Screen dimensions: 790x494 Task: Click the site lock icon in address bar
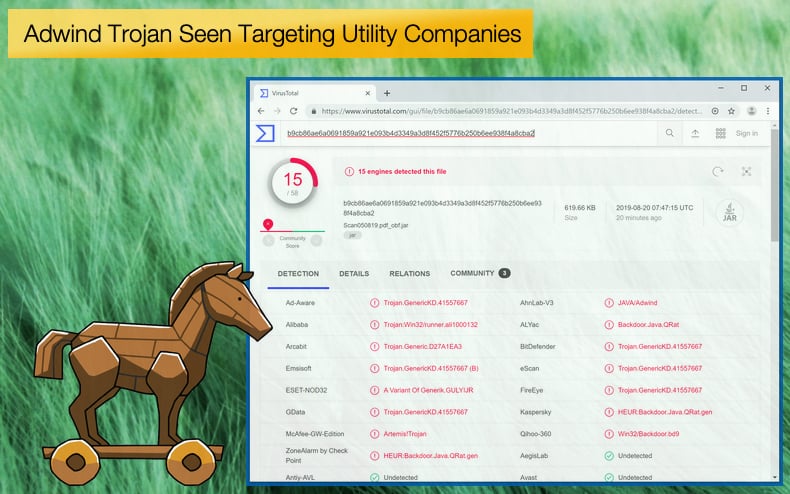(313, 111)
